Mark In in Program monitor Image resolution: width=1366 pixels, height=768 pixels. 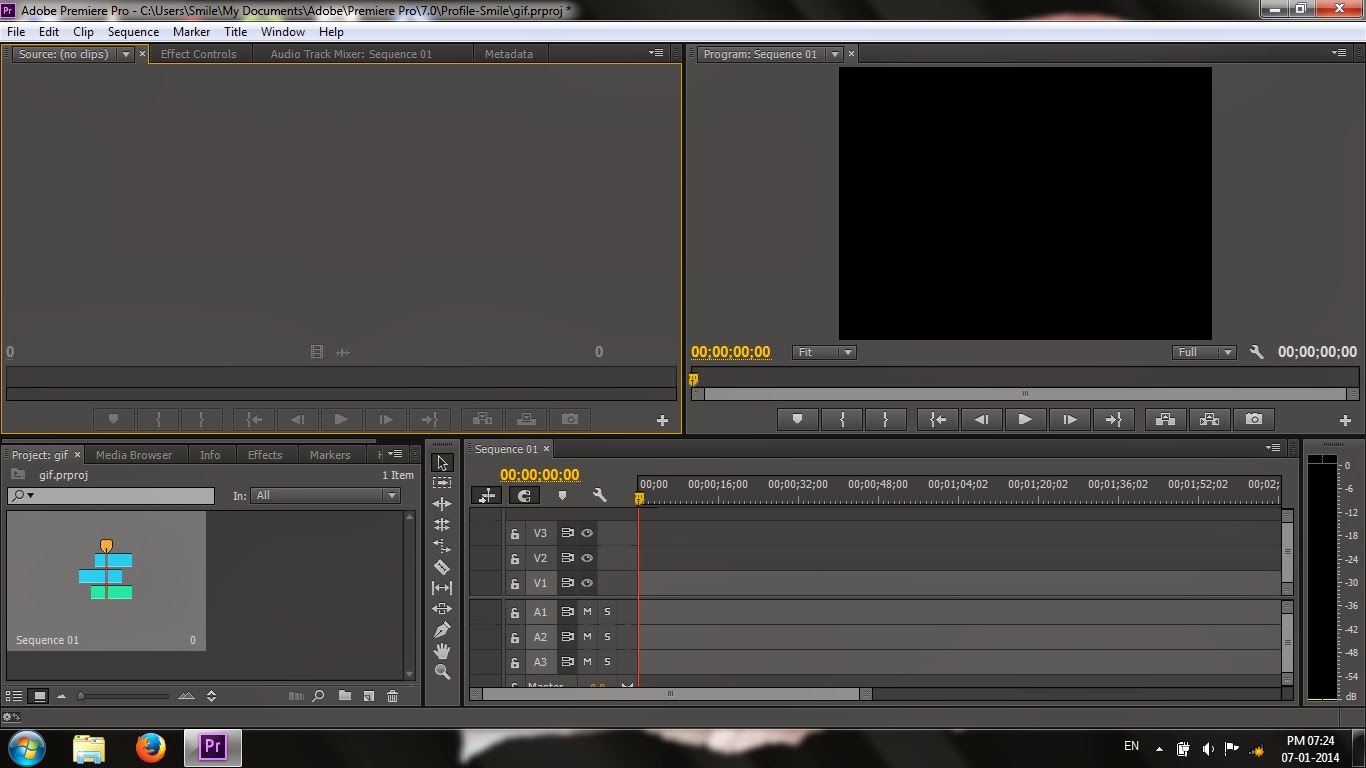pyautogui.click(x=842, y=420)
